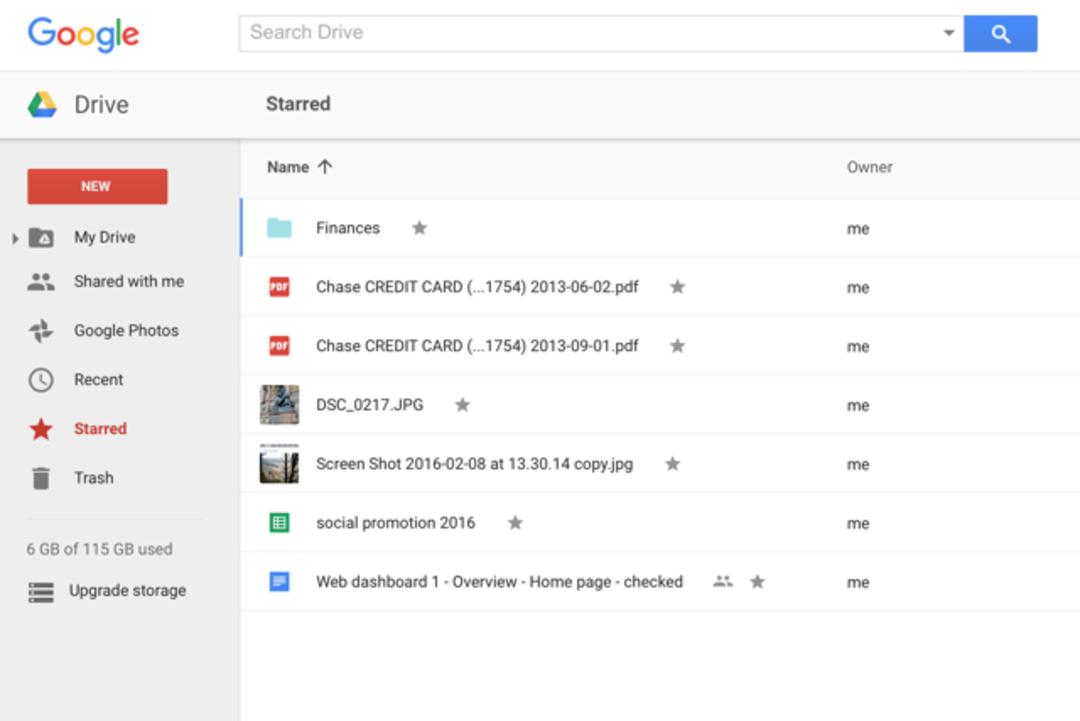The height and width of the screenshot is (721, 1080).
Task: Click the Drive triangle logo icon
Action: [x=42, y=105]
